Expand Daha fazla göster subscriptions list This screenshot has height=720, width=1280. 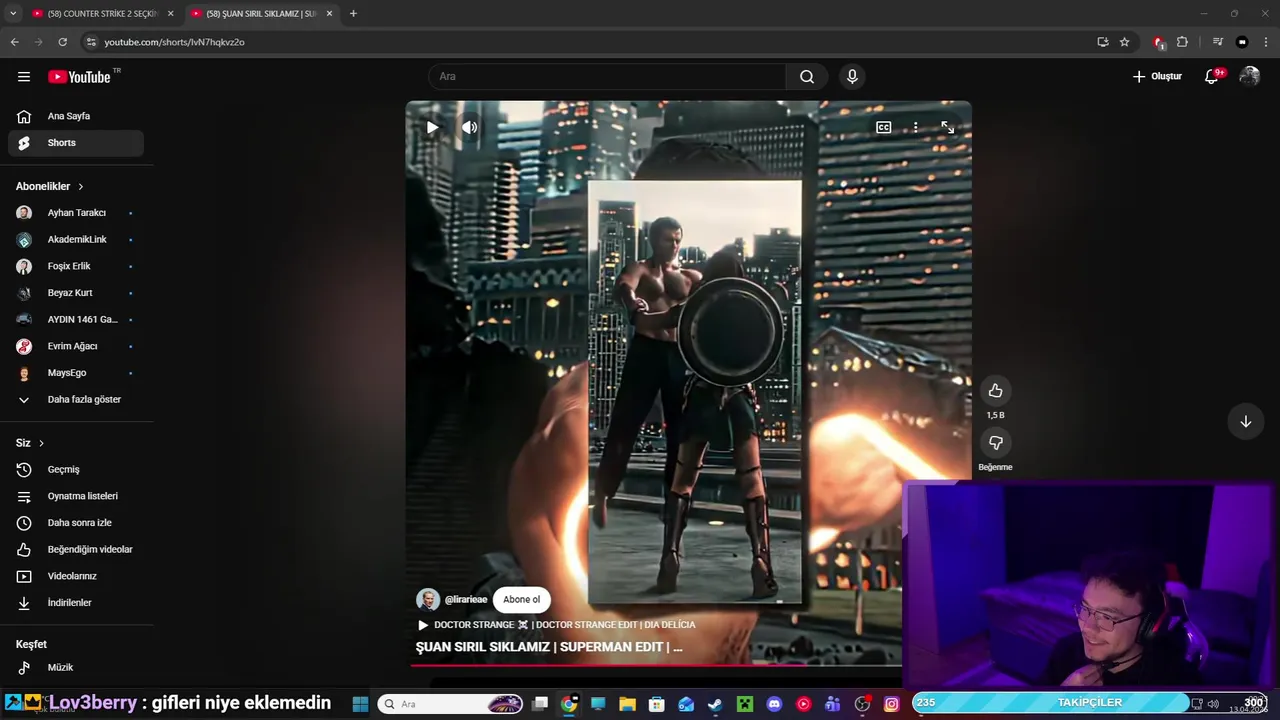[x=76, y=400]
